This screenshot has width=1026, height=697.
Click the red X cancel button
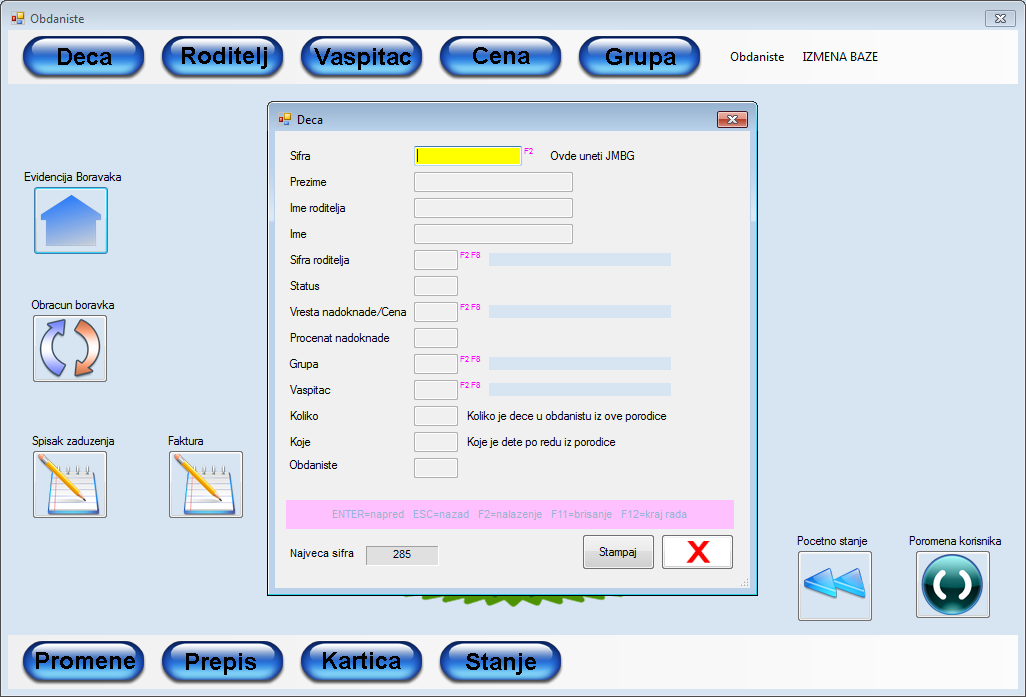[x=697, y=552]
